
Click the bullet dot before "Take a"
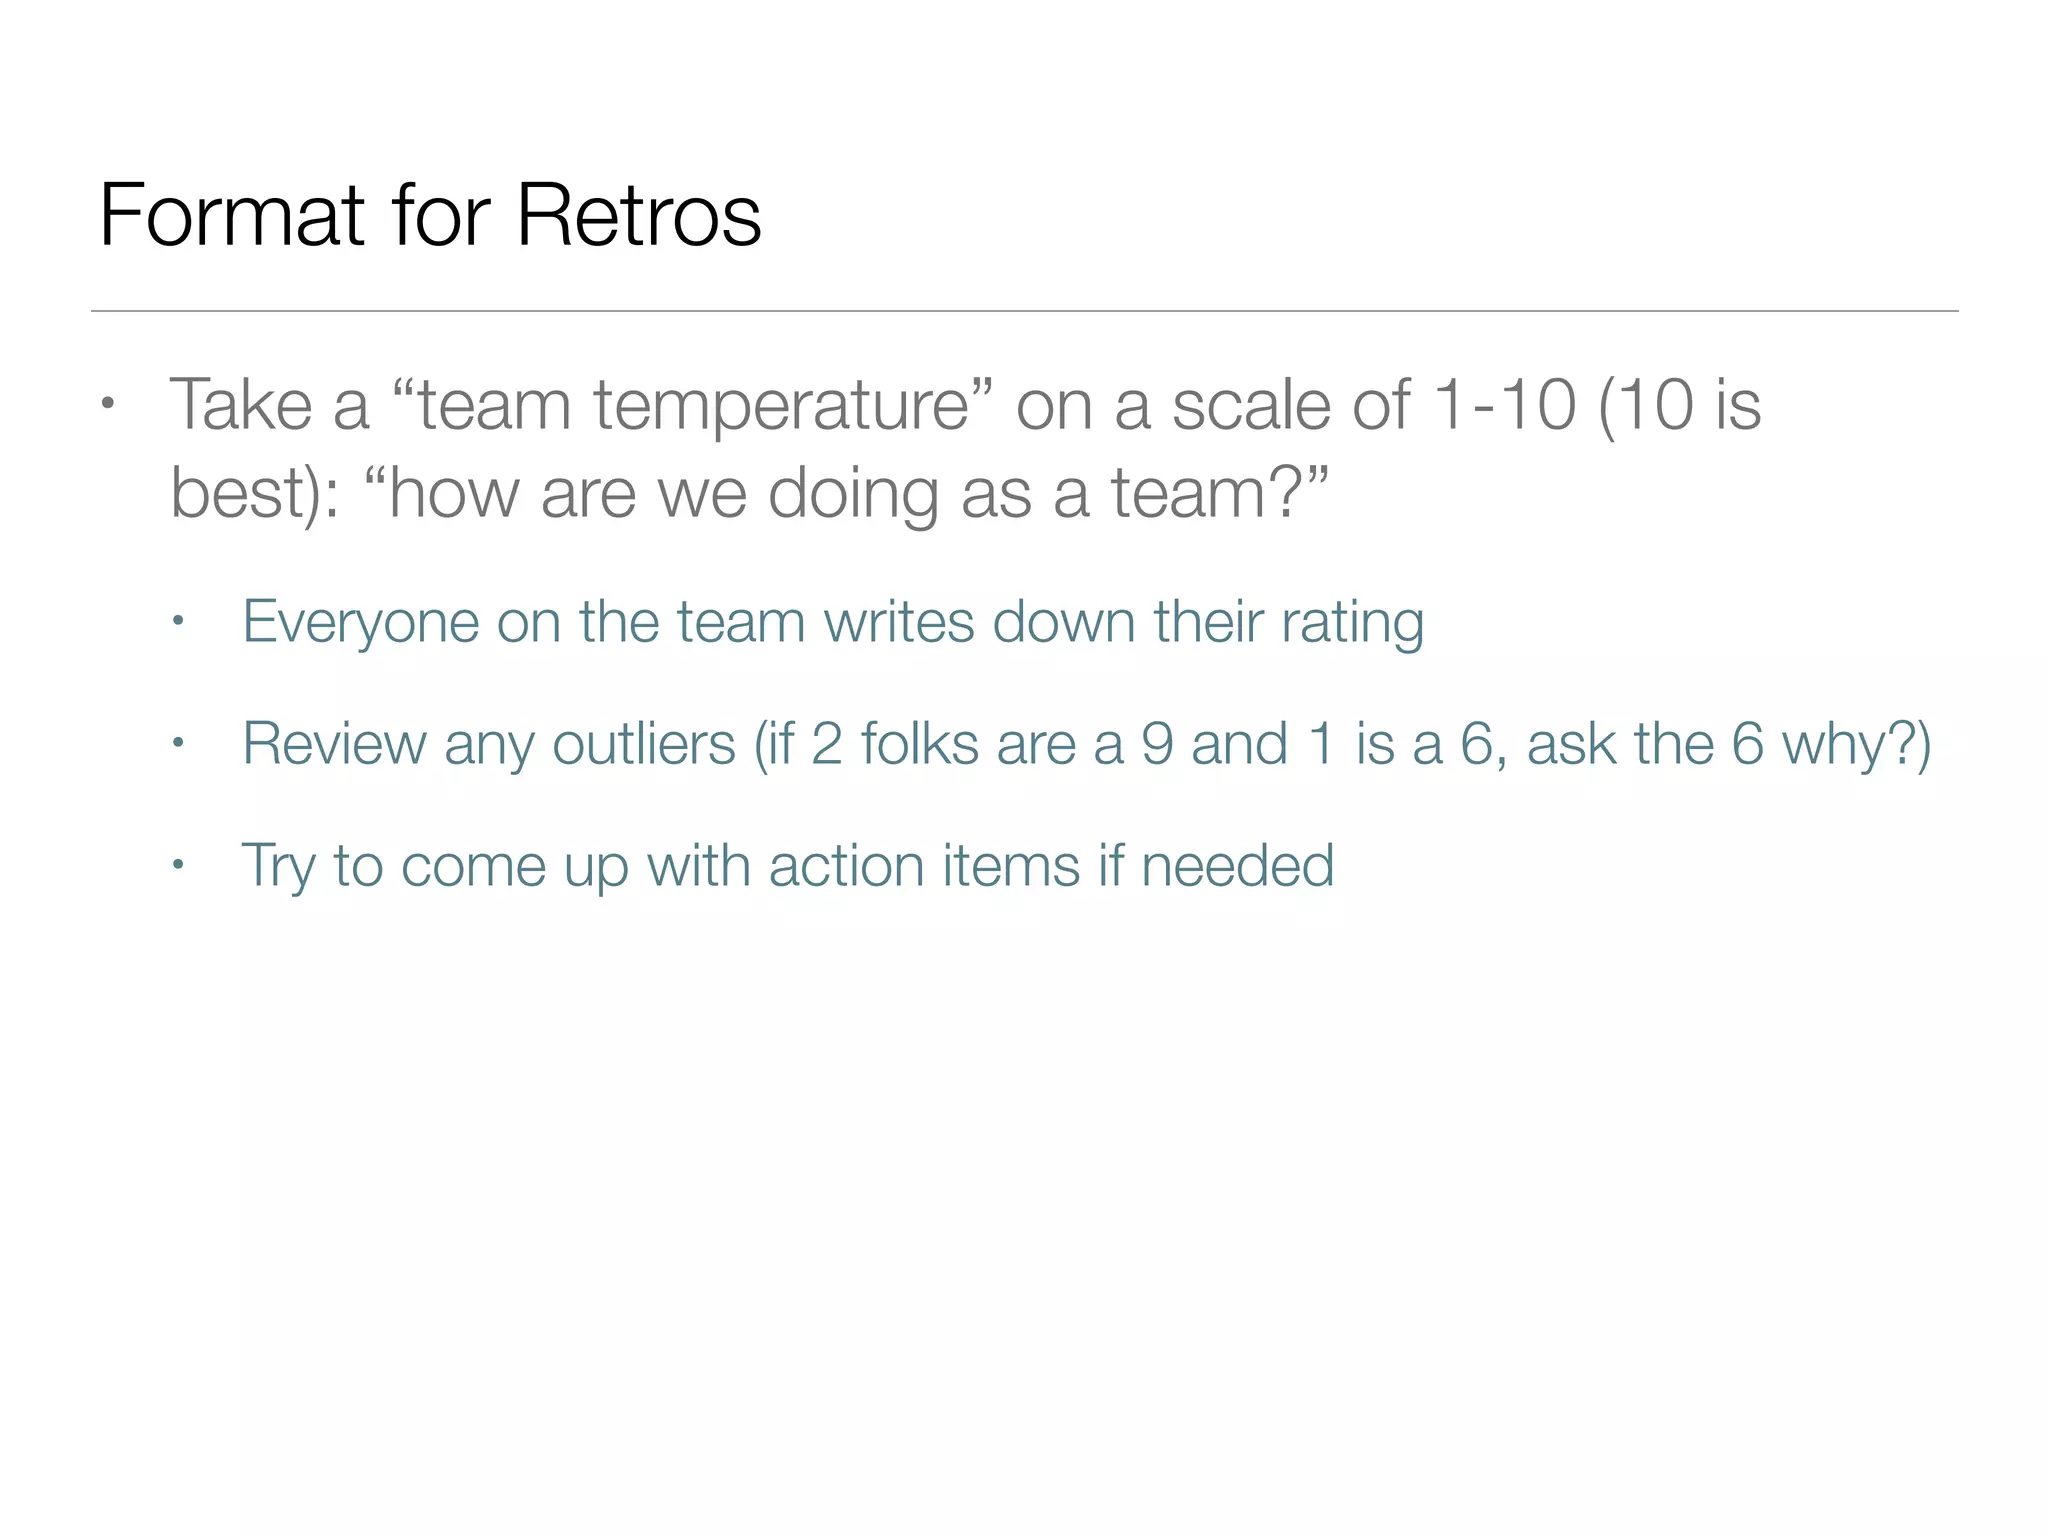click(108, 405)
